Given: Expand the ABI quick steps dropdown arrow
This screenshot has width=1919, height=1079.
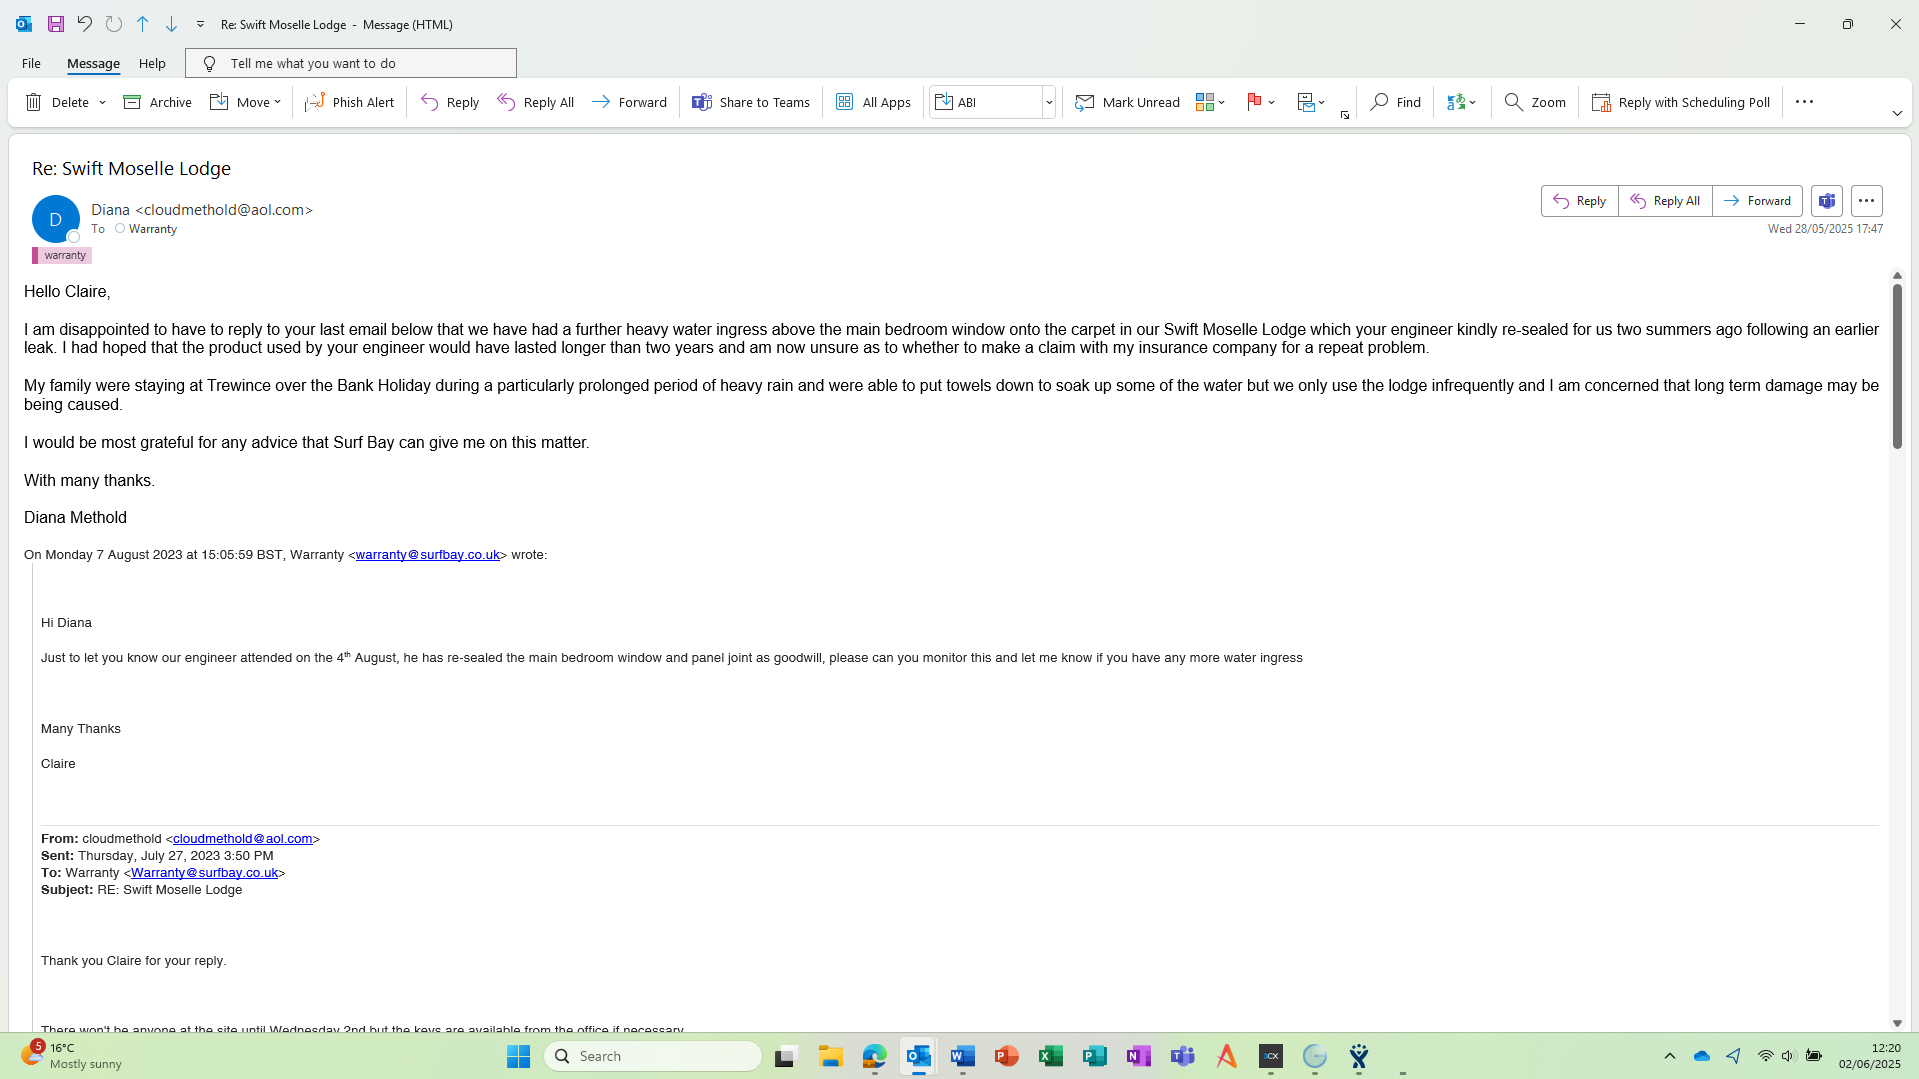Looking at the screenshot, I should pos(1049,102).
